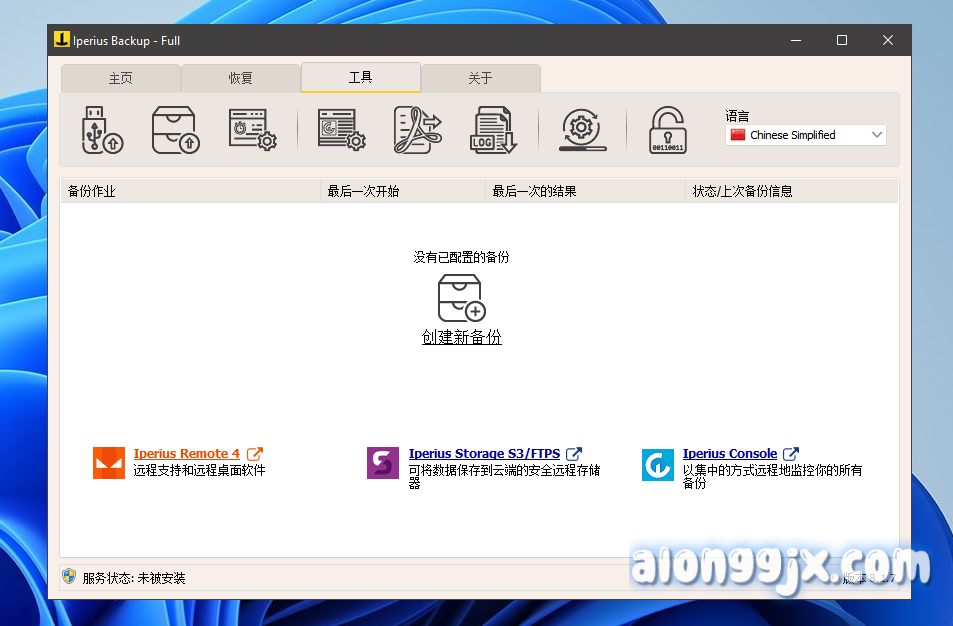Open the LOG file download icon
The height and width of the screenshot is (626, 953).
[x=493, y=130]
